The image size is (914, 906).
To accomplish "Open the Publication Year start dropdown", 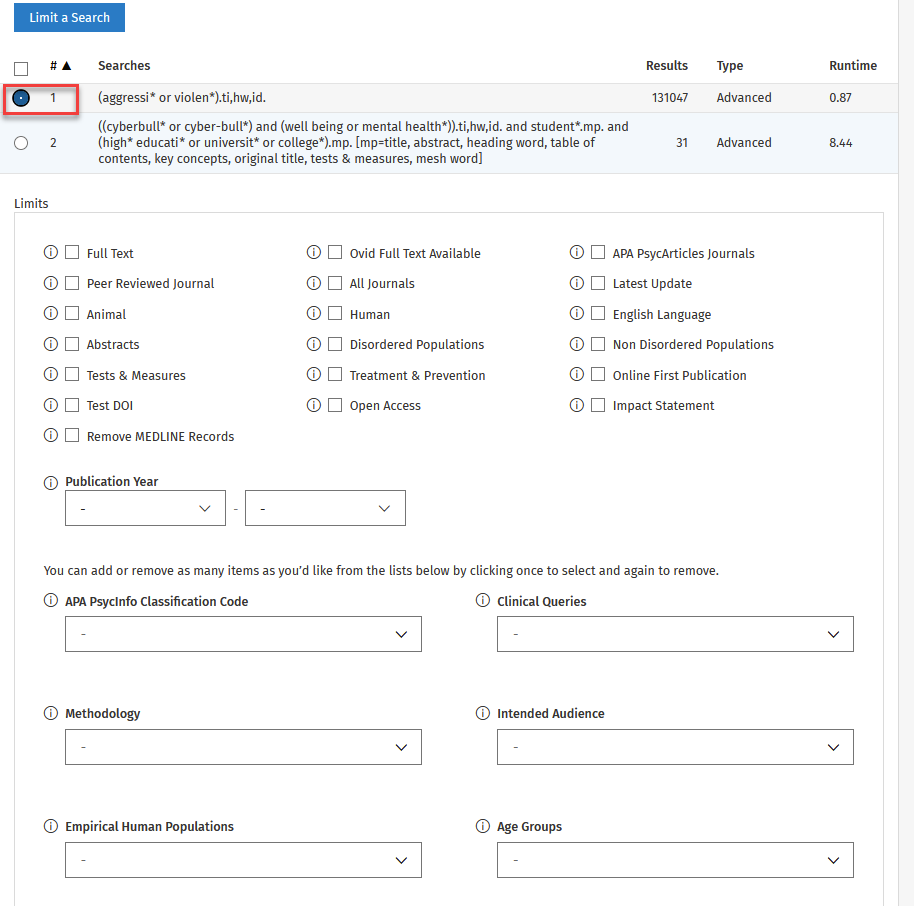I will pyautogui.click(x=145, y=508).
